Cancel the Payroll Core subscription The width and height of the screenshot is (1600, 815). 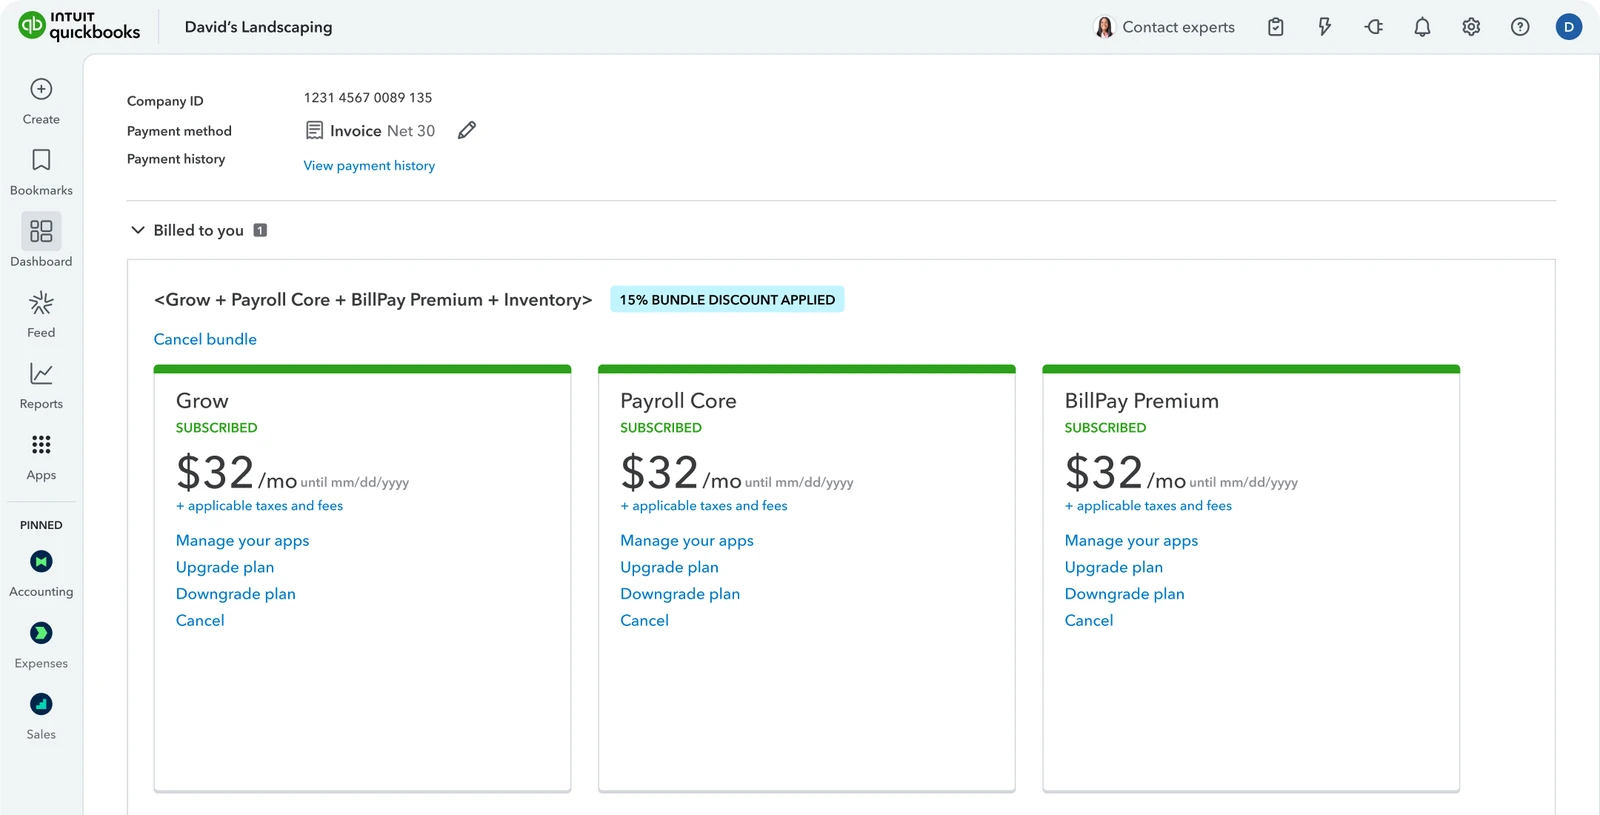coord(644,620)
